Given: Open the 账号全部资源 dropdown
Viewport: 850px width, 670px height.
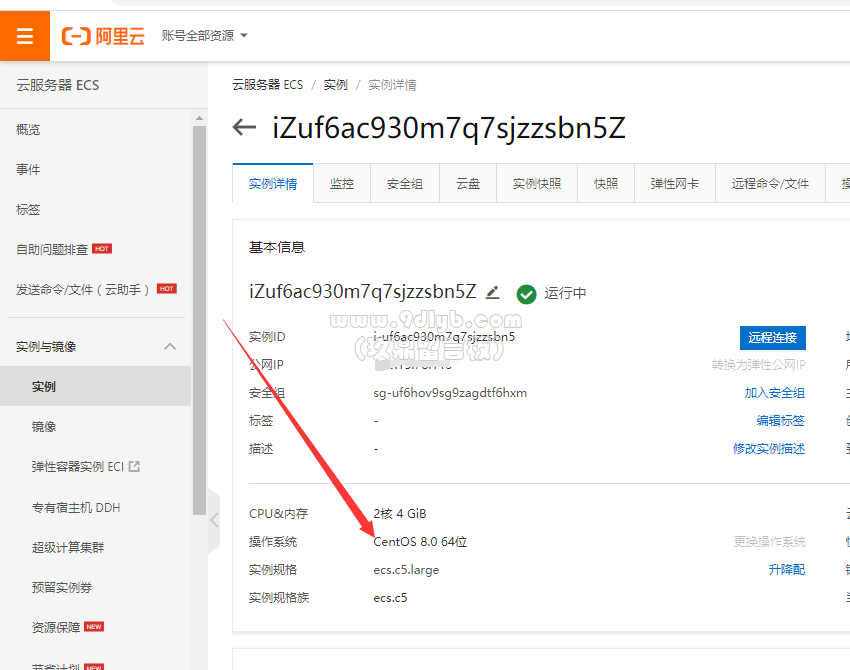Looking at the screenshot, I should click(204, 36).
